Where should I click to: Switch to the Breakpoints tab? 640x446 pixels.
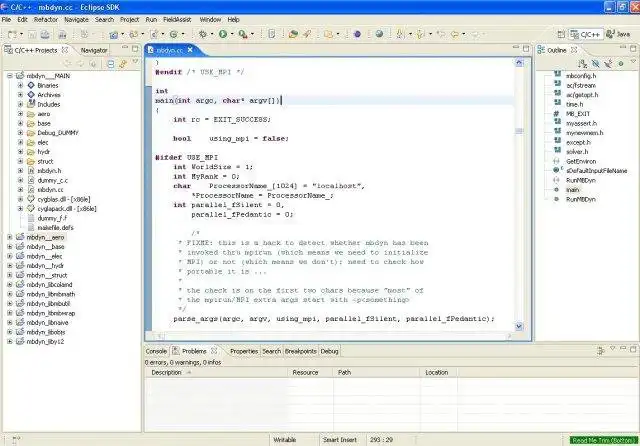pyautogui.click(x=301, y=351)
